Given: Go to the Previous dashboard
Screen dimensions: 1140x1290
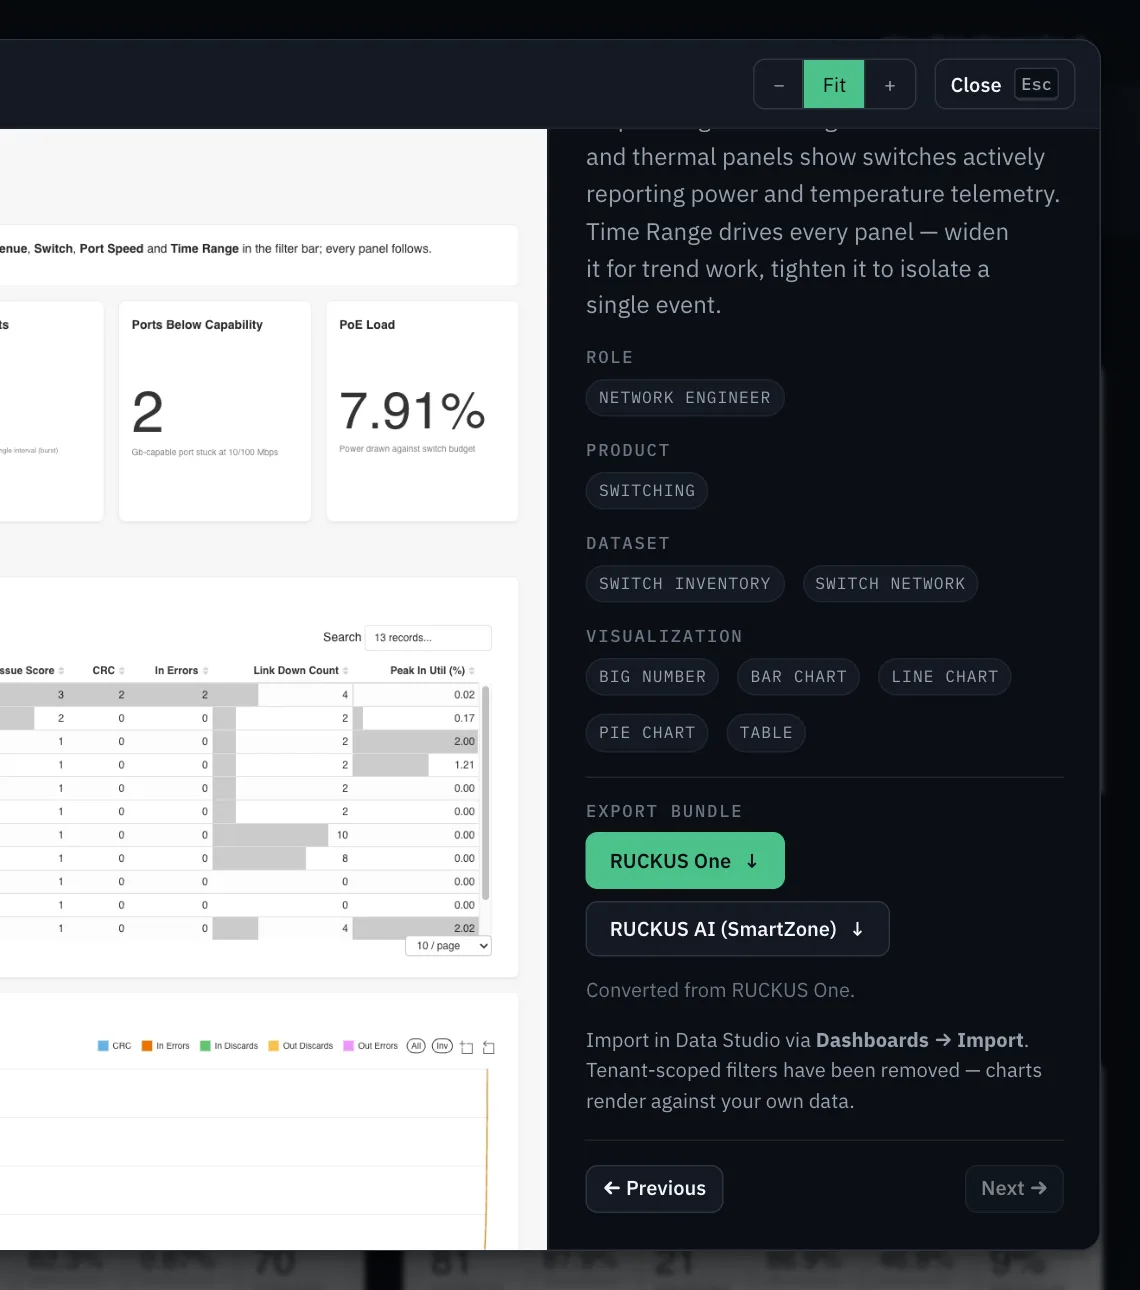Looking at the screenshot, I should (654, 1188).
